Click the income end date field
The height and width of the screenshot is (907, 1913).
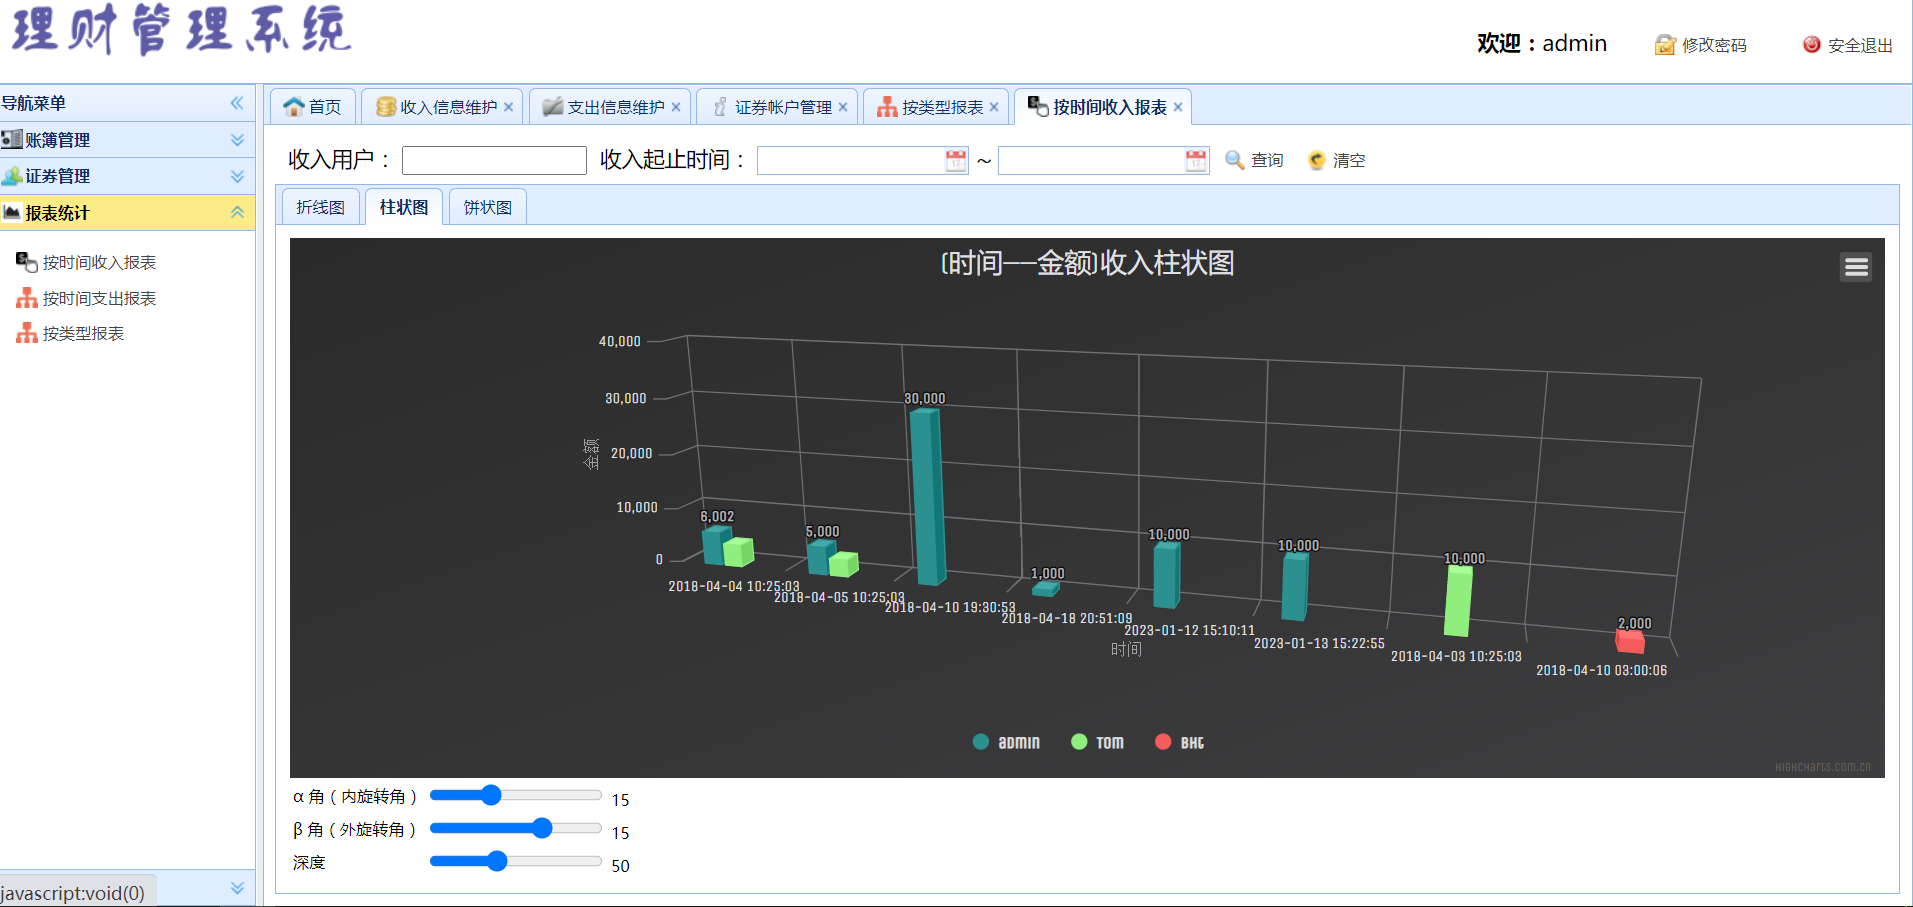pyautogui.click(x=1092, y=160)
